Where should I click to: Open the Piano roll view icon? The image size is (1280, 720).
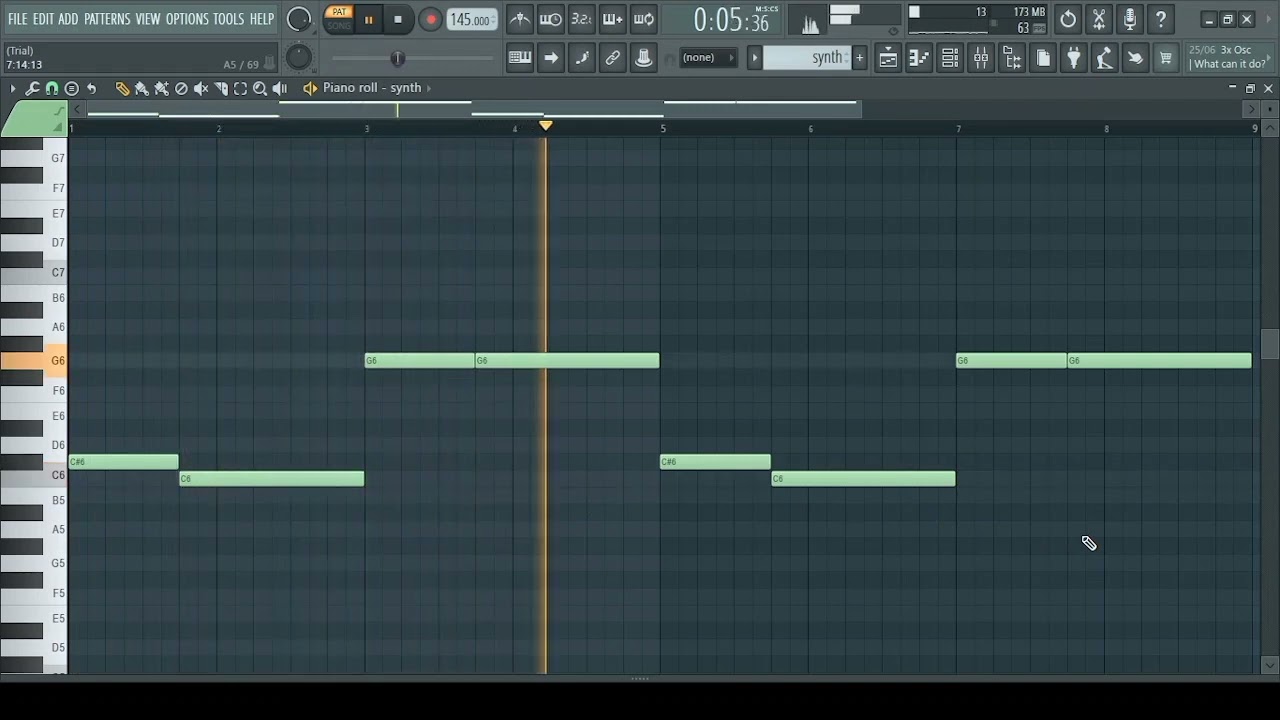pos(919,59)
